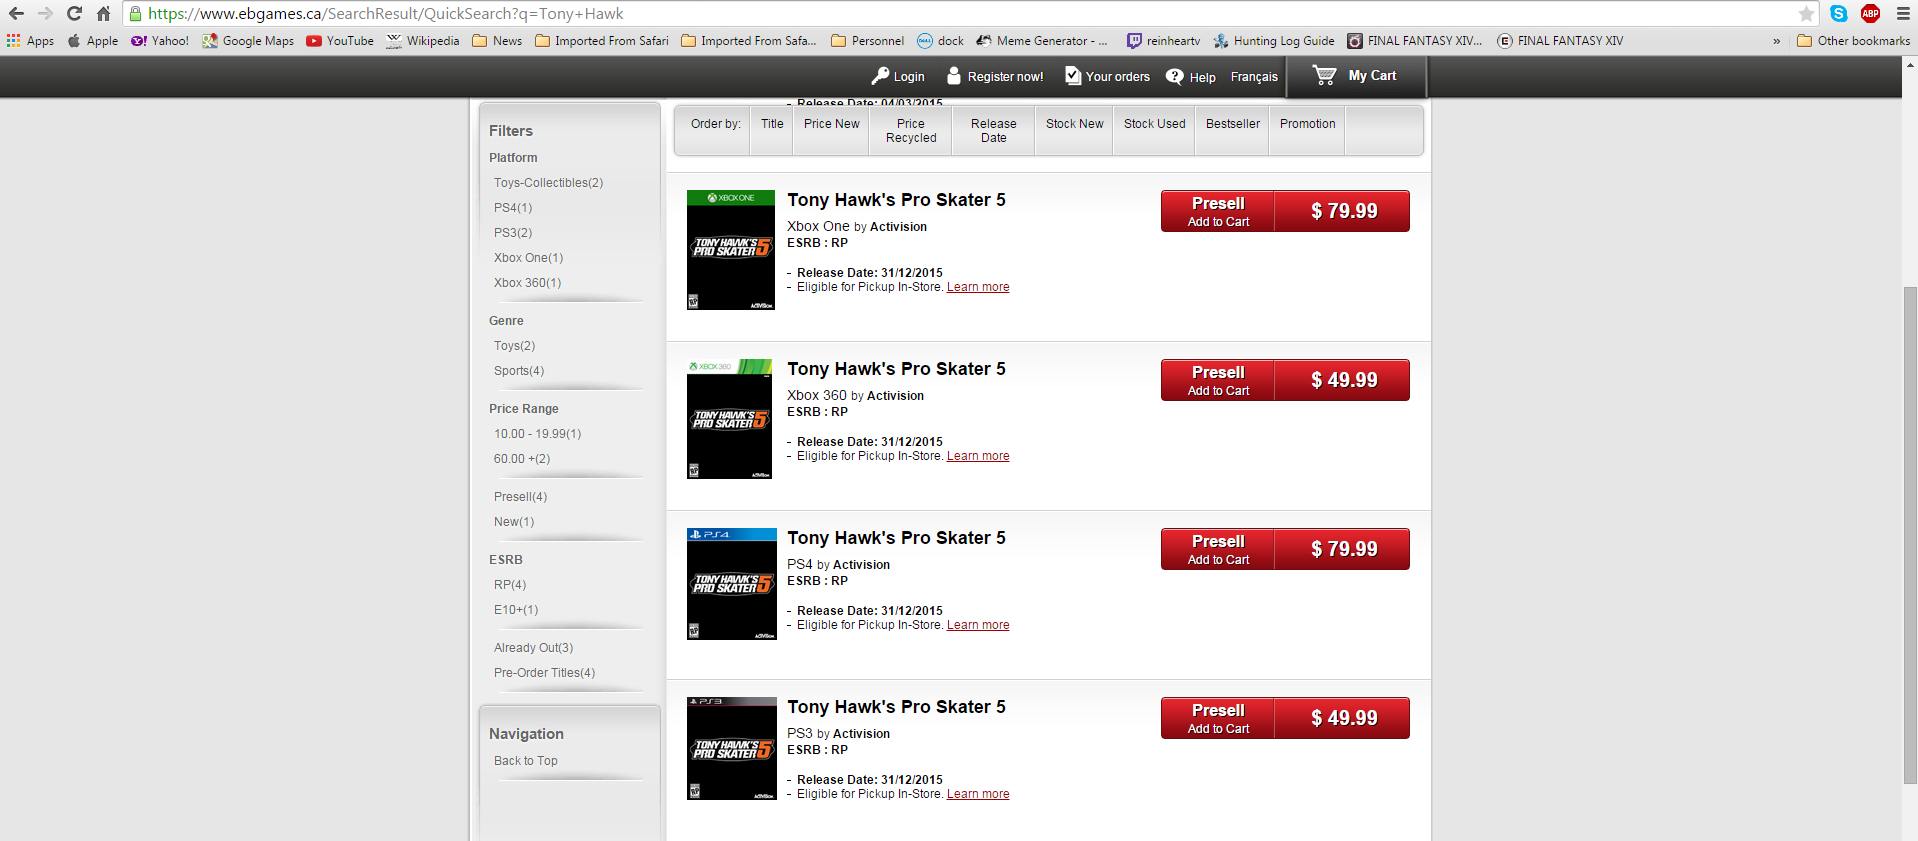Open the Apps bookmarks shortcut

[31, 41]
